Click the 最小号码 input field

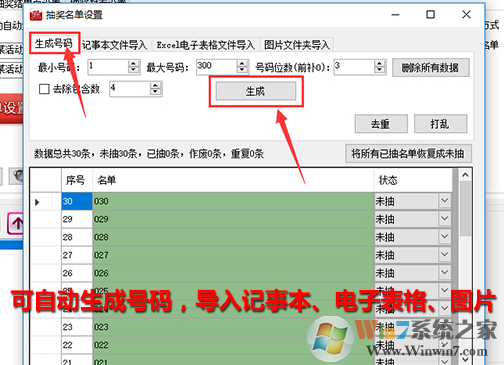coord(108,67)
